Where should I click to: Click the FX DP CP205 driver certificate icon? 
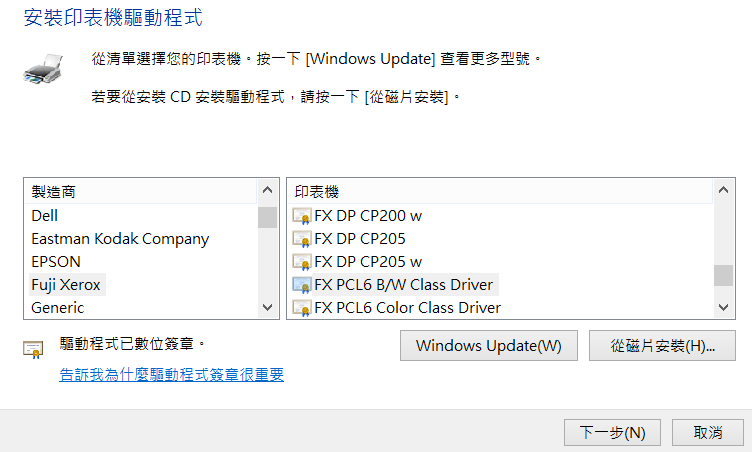[x=302, y=239]
